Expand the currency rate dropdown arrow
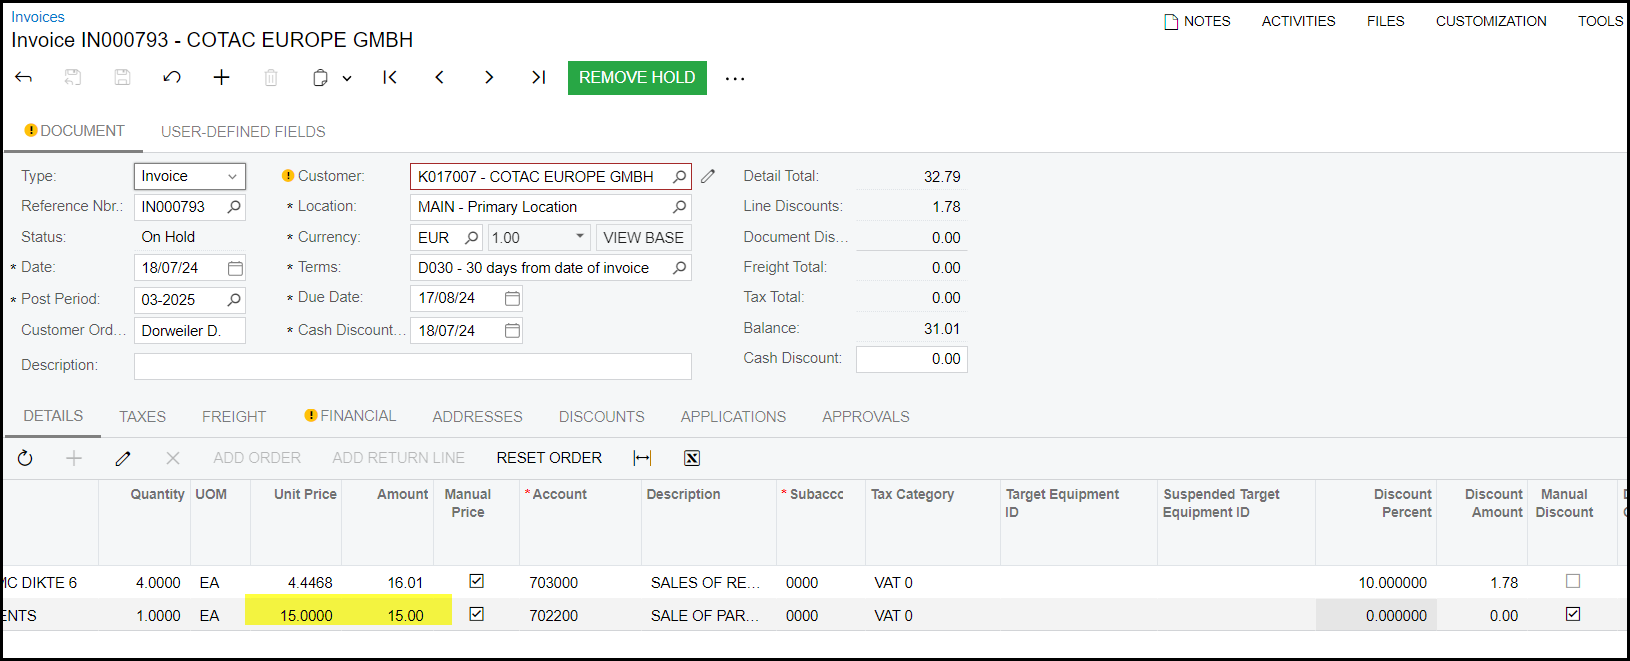The width and height of the screenshot is (1630, 661). coord(580,237)
